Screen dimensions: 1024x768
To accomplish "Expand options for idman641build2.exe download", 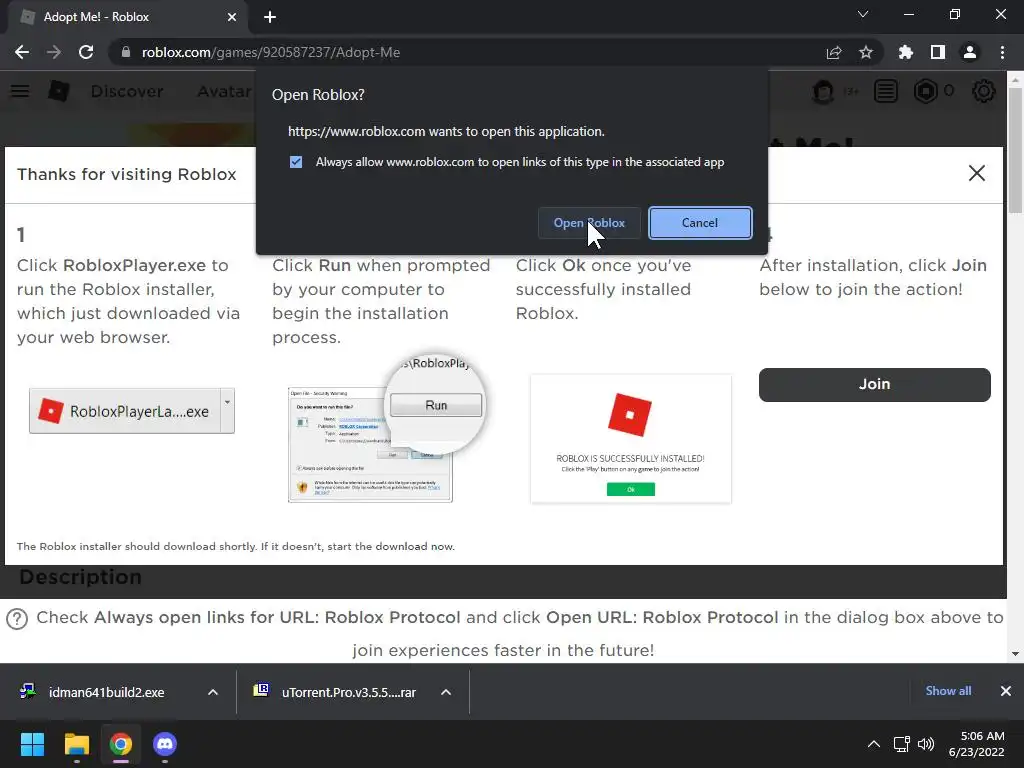I will [213, 692].
